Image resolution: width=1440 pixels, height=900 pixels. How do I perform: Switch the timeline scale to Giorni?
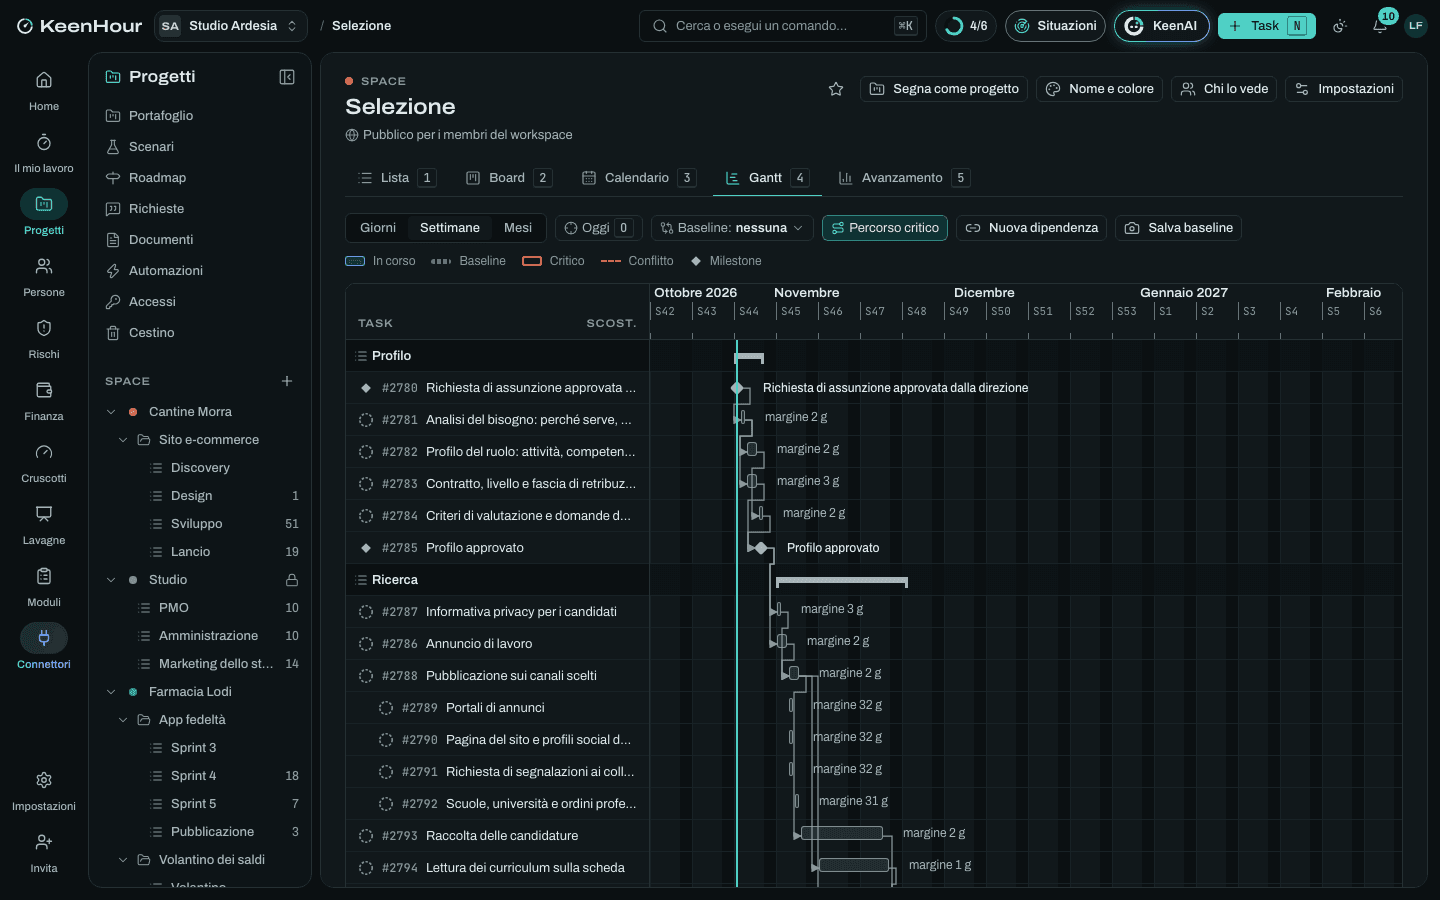(378, 228)
